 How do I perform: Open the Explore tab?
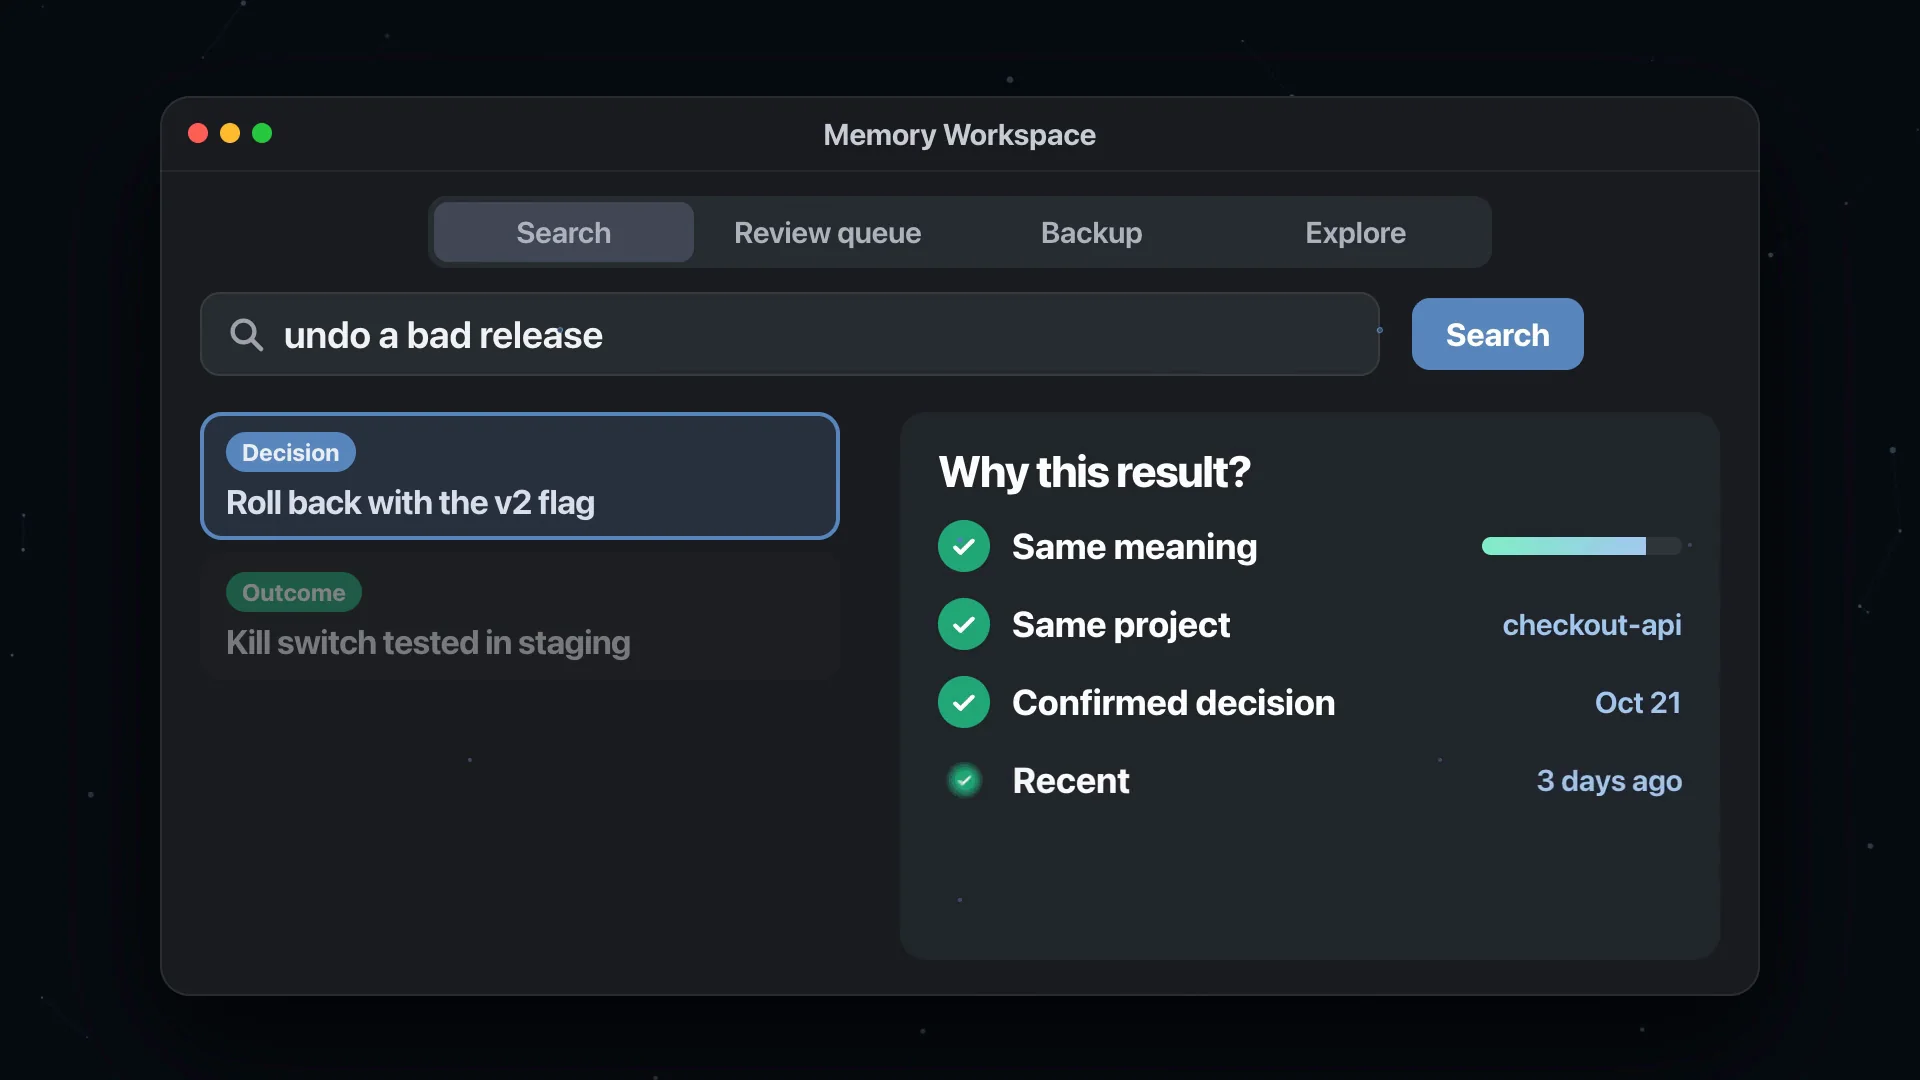point(1356,232)
